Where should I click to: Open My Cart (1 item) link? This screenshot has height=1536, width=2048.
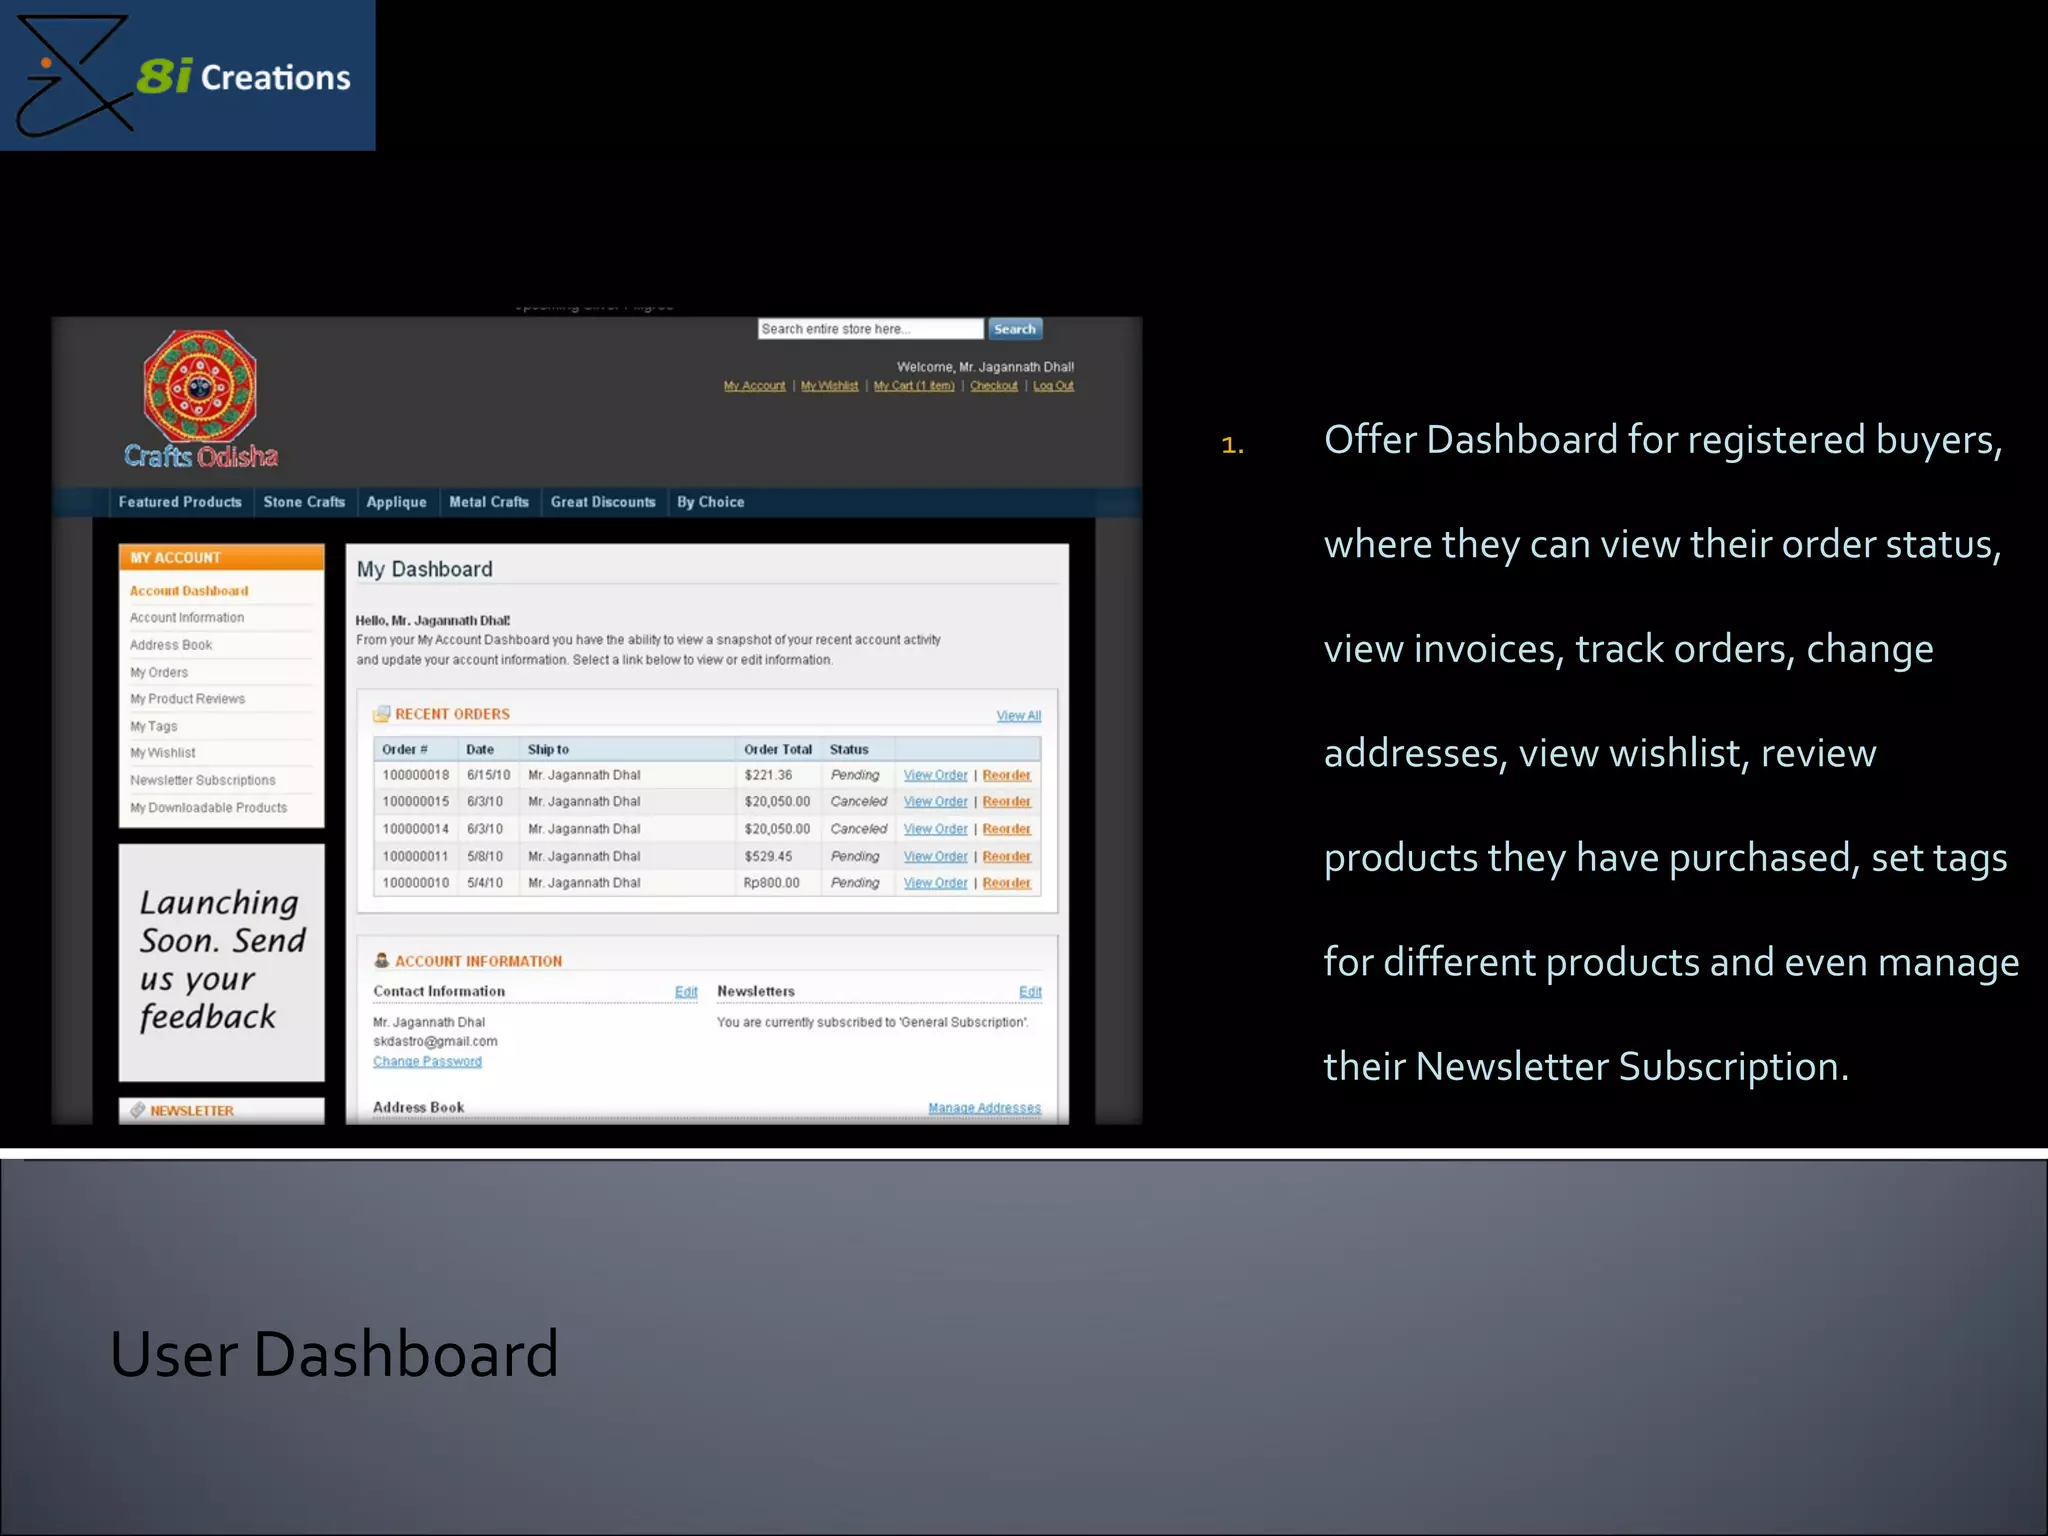pos(914,386)
